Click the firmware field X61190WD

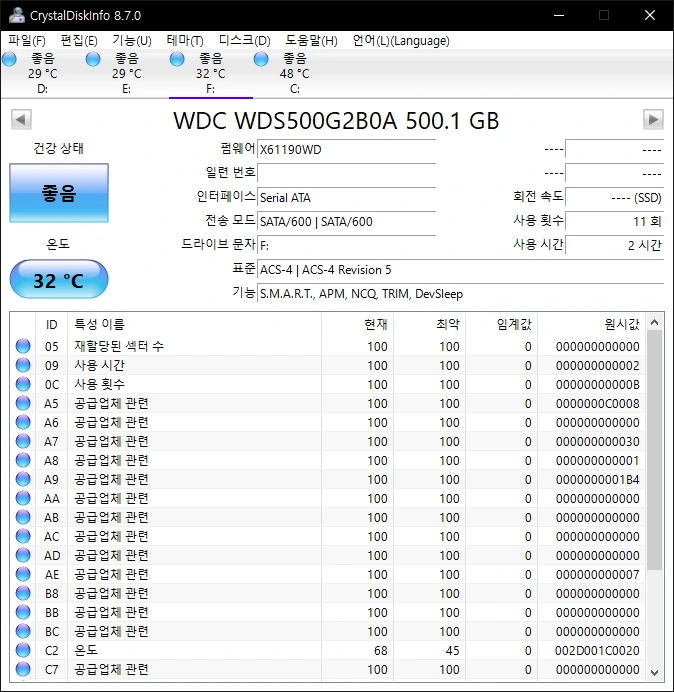pyautogui.click(x=346, y=149)
